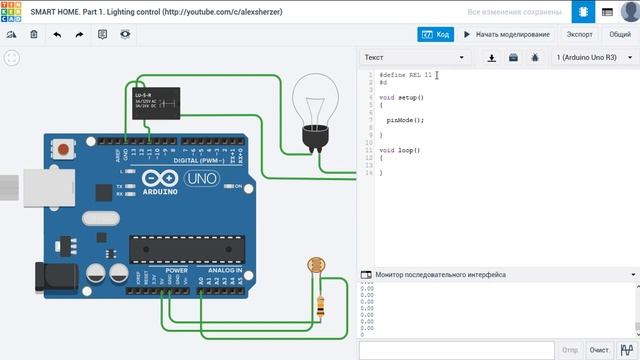The height and width of the screenshot is (360, 640).
Task: Click the serial monitor header label
Action: [x=440, y=275]
